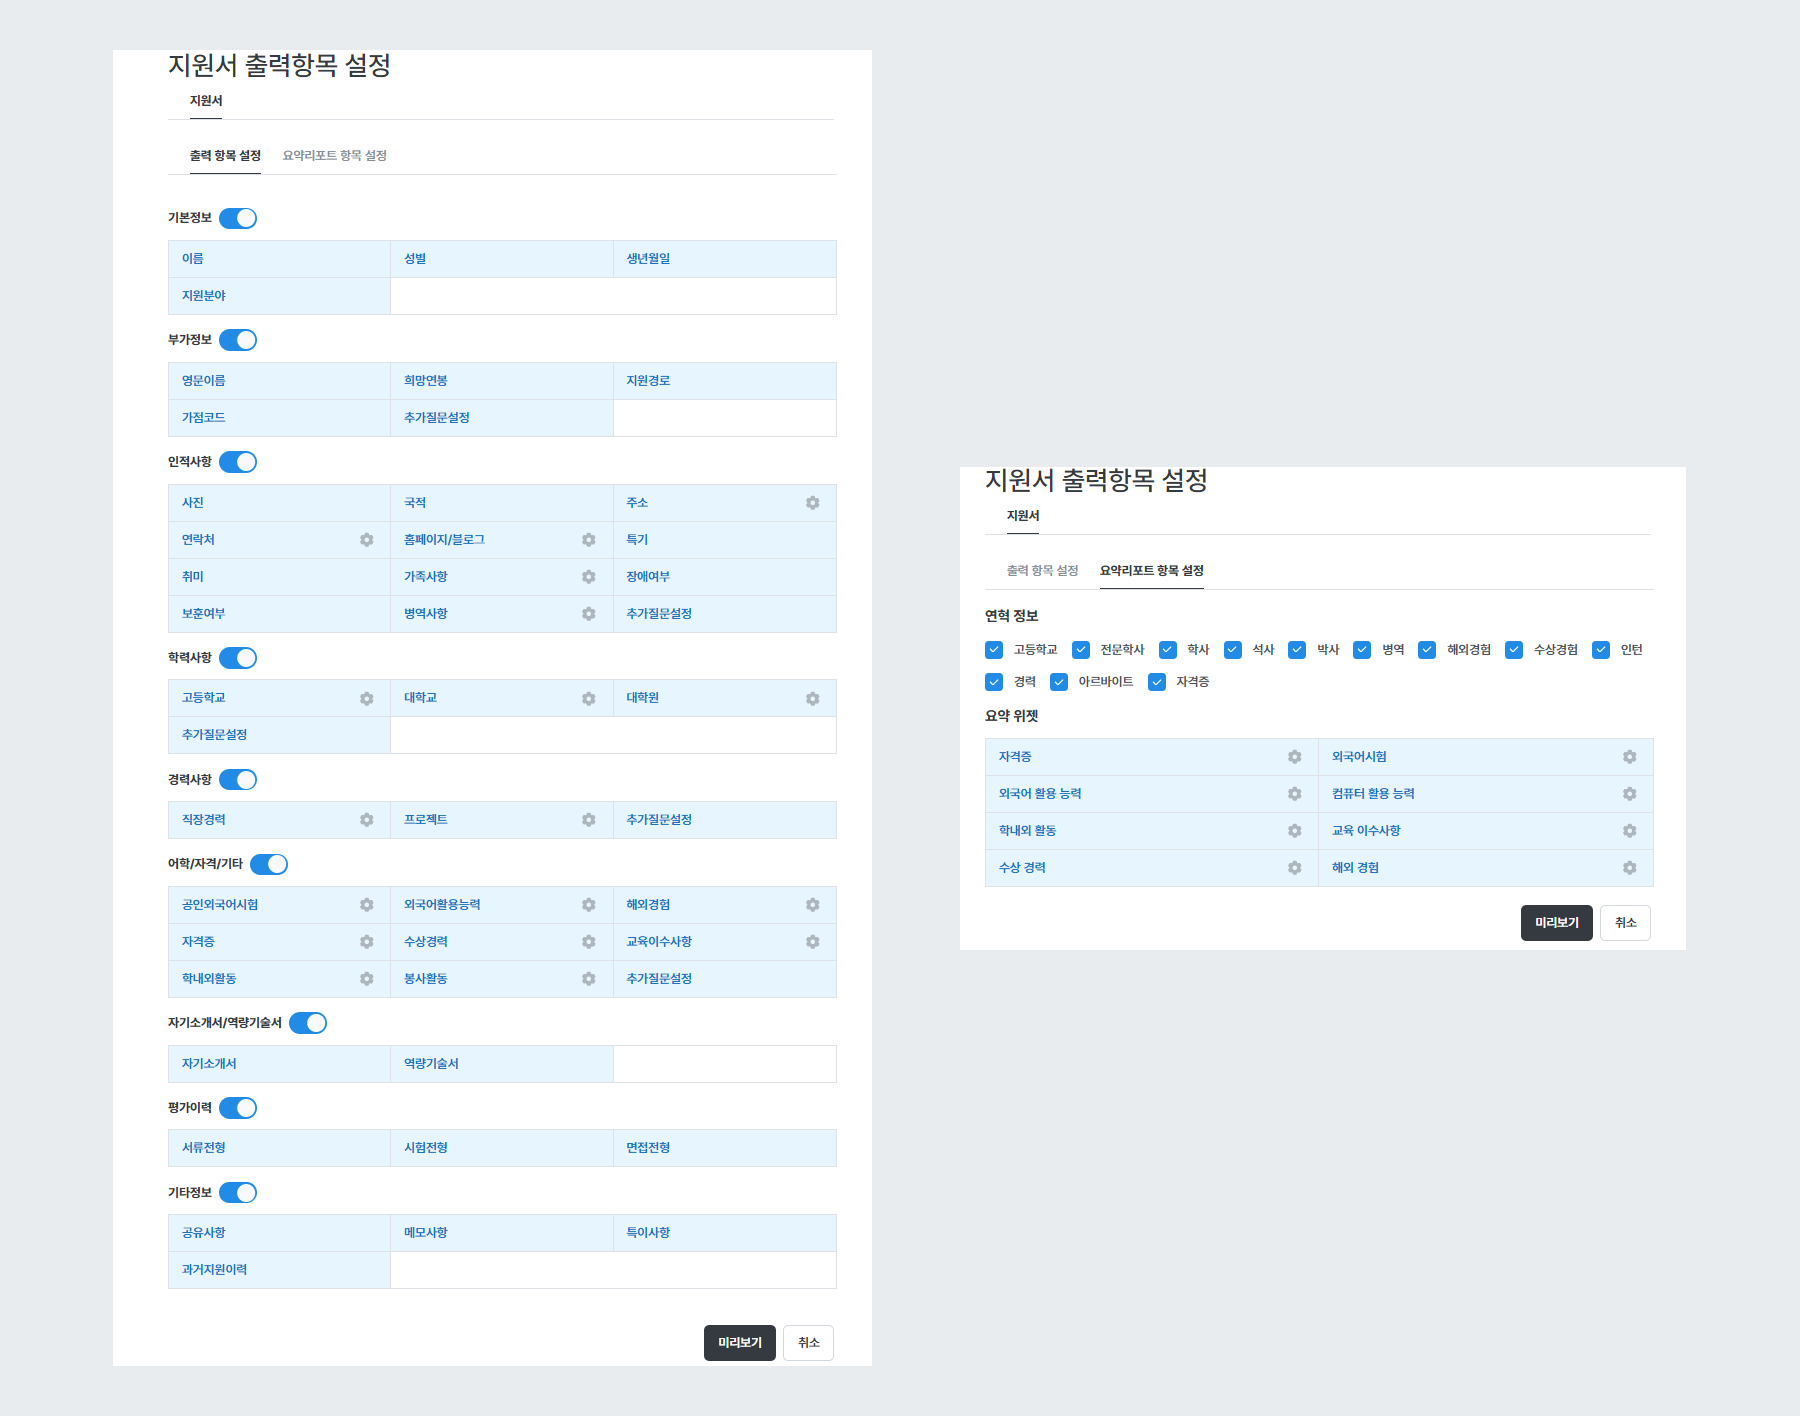Select 요약리포트 항목 설정 tab, right panel
The width and height of the screenshot is (1800, 1416).
(1152, 571)
